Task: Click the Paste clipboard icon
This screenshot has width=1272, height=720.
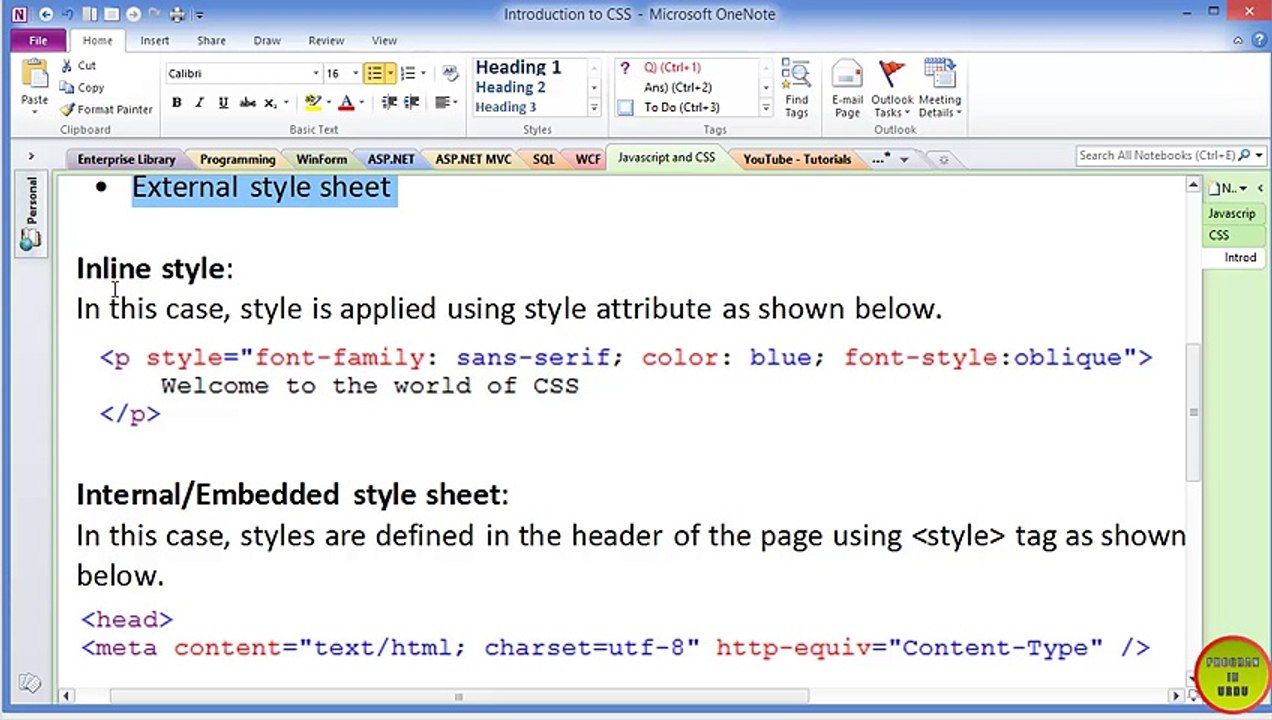Action: [34, 75]
